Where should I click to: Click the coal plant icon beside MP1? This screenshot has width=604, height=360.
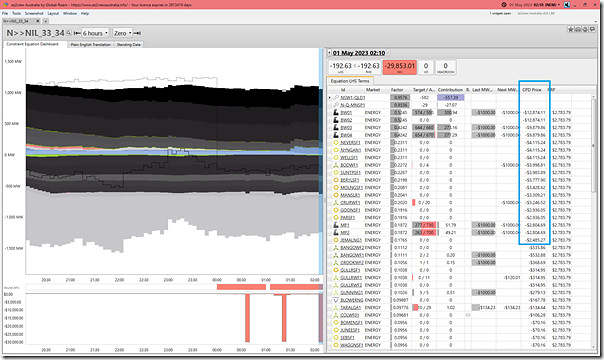tap(336, 225)
